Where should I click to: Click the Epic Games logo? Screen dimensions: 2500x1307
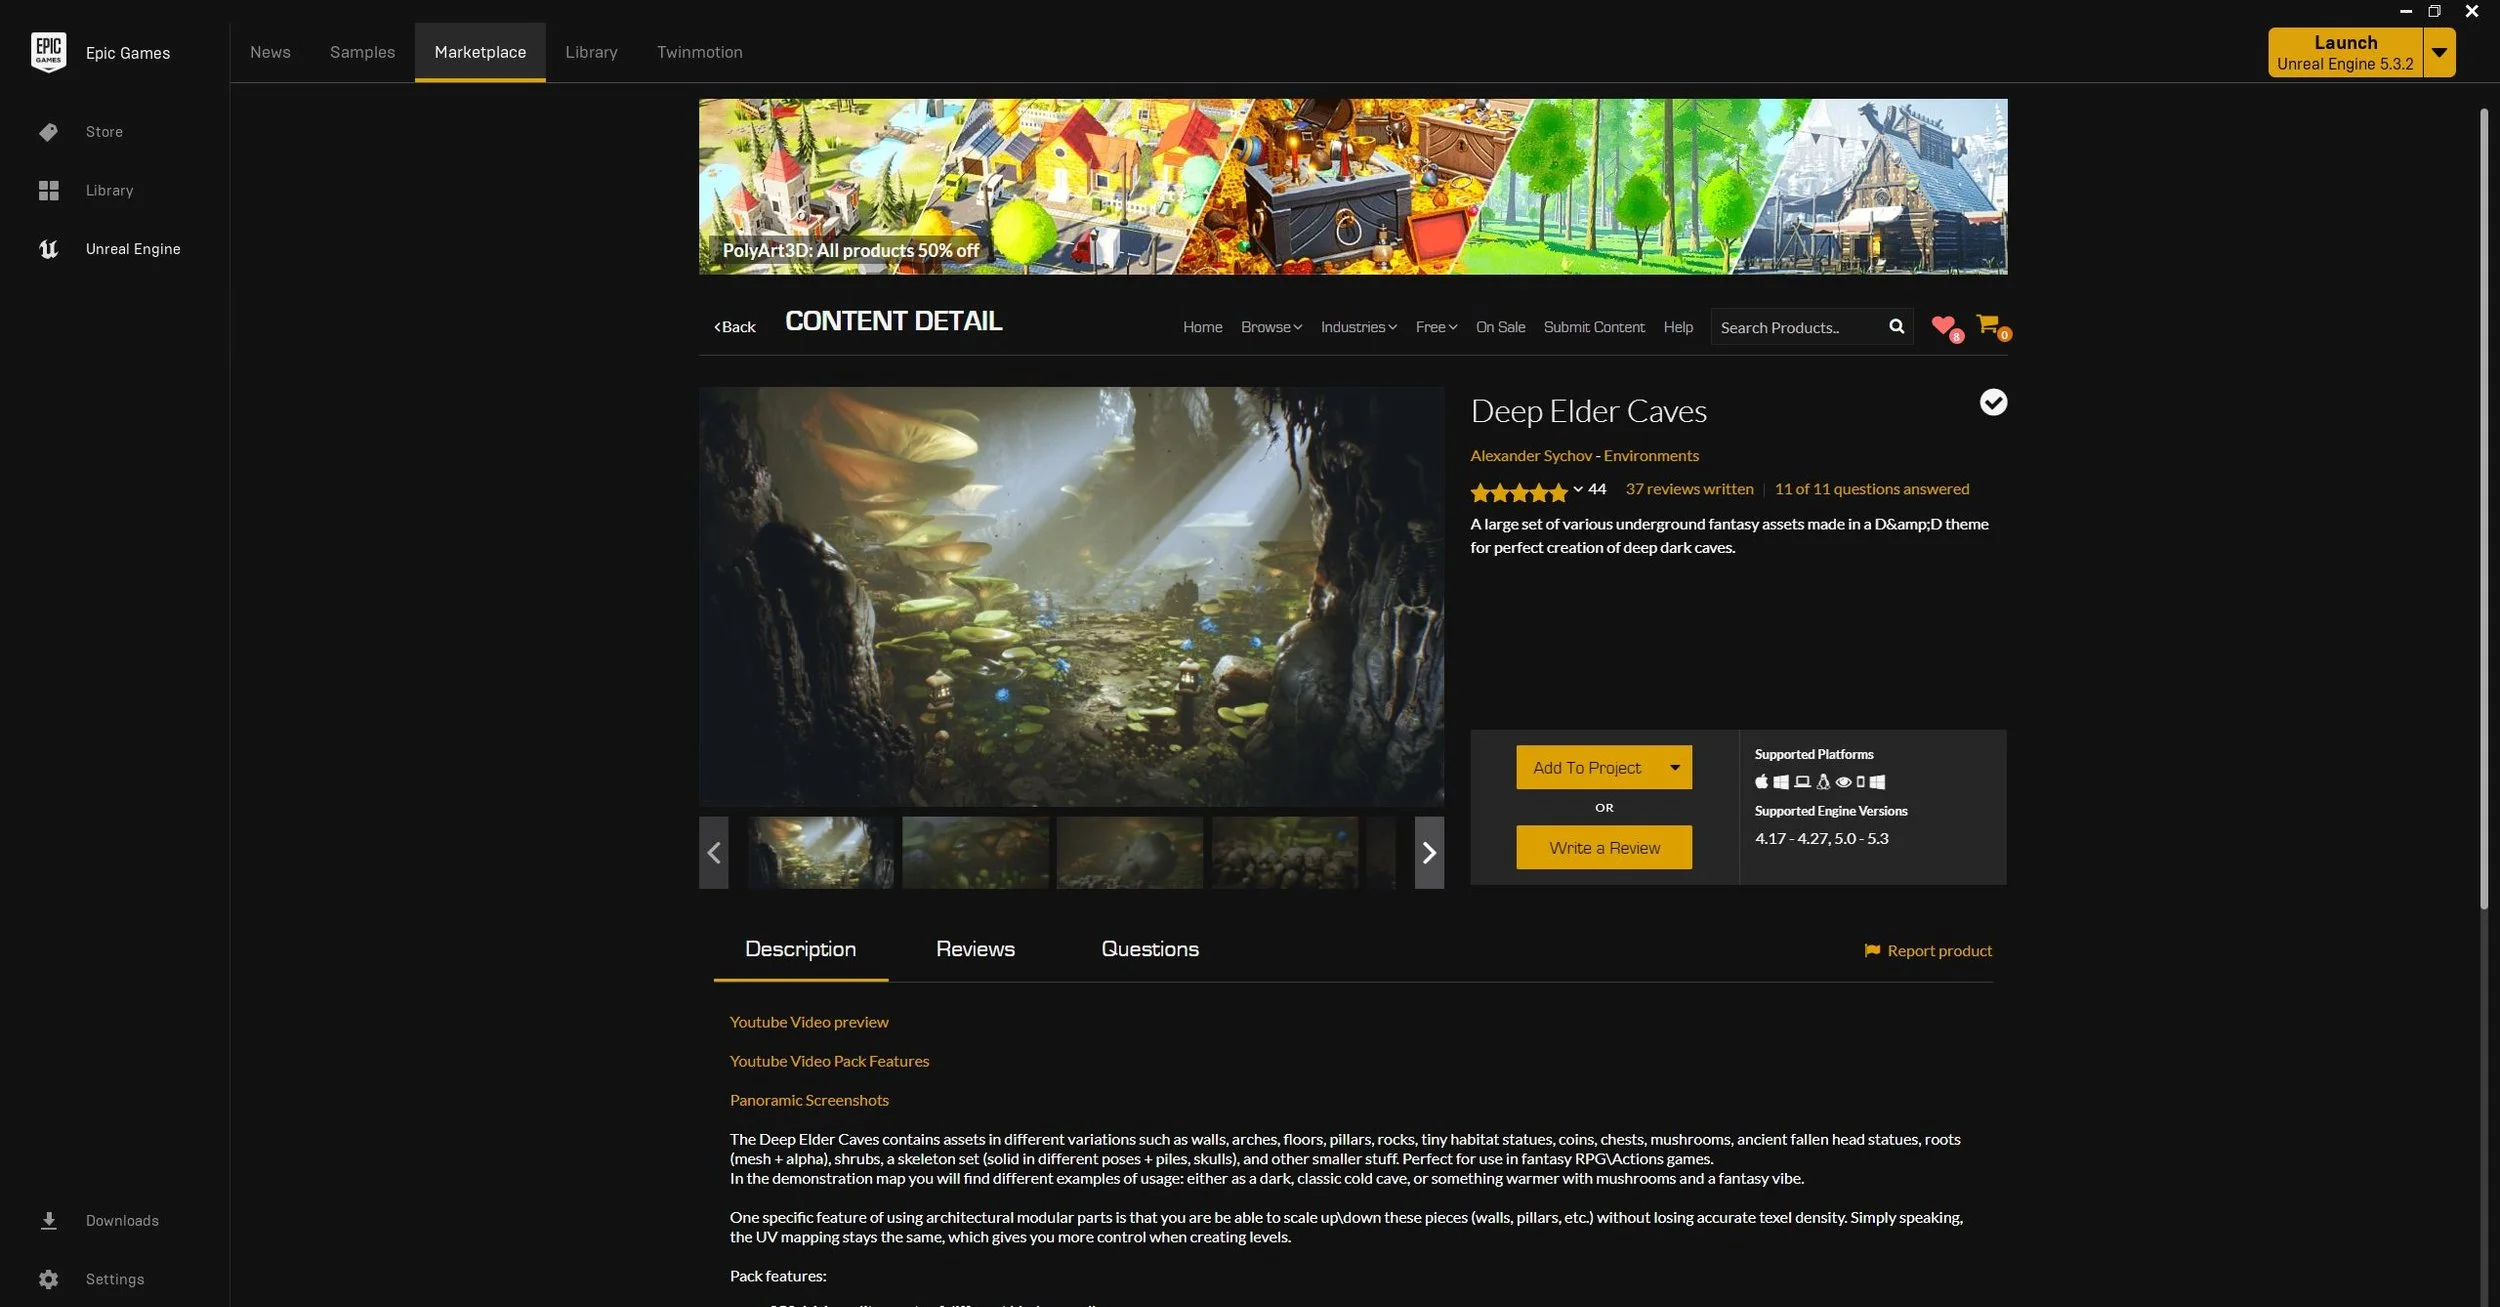(x=48, y=52)
